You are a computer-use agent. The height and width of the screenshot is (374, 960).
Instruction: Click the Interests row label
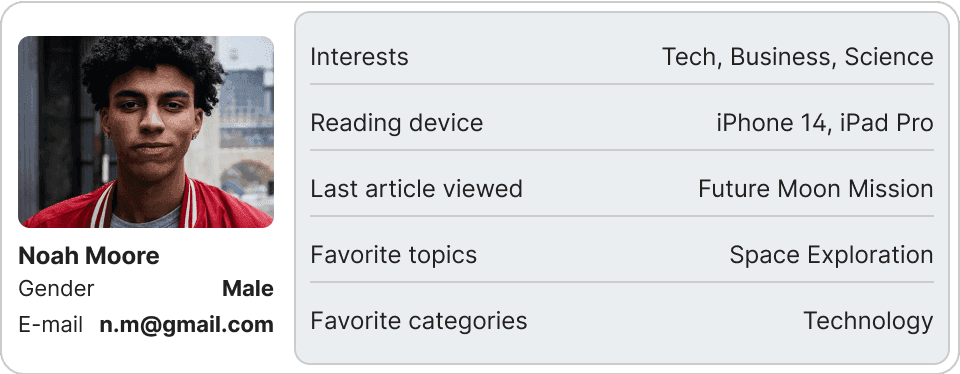[x=359, y=57]
